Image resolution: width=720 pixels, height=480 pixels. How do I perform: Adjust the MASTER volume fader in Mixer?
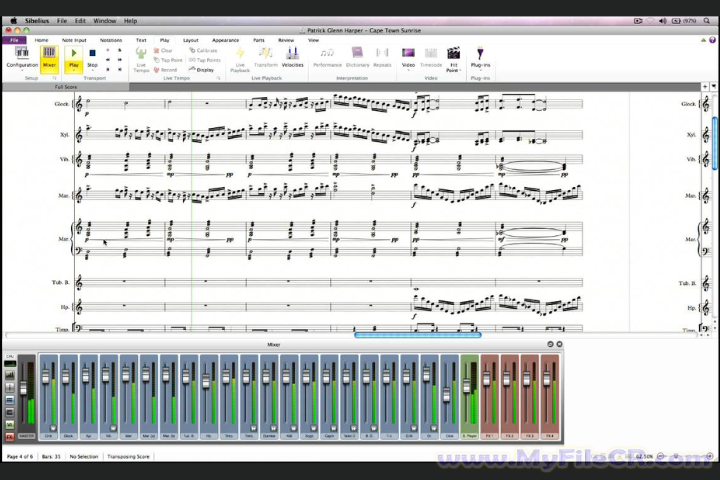(23, 389)
